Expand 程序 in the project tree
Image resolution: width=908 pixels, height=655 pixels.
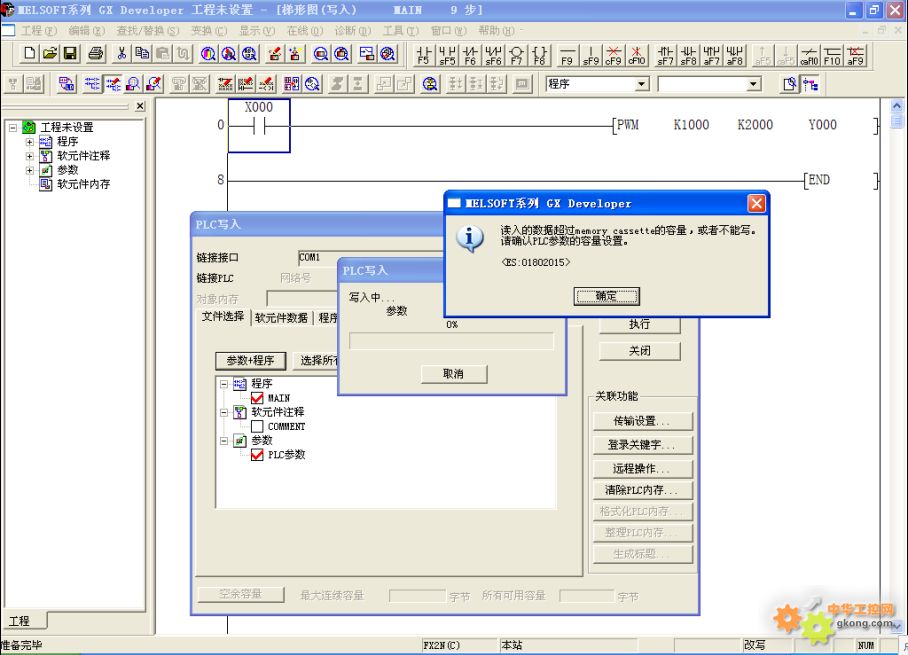[30, 141]
